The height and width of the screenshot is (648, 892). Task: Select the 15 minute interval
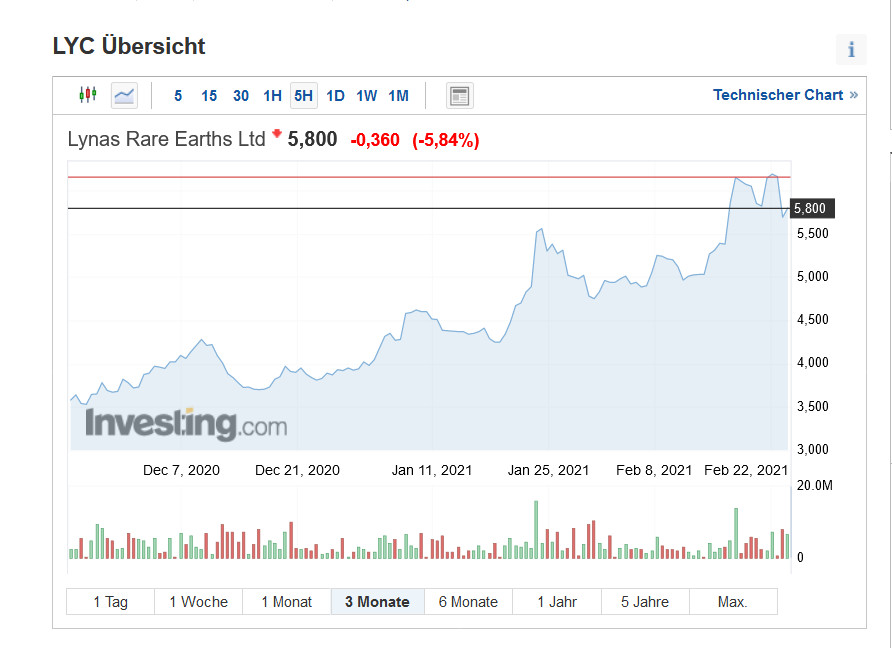tap(209, 96)
